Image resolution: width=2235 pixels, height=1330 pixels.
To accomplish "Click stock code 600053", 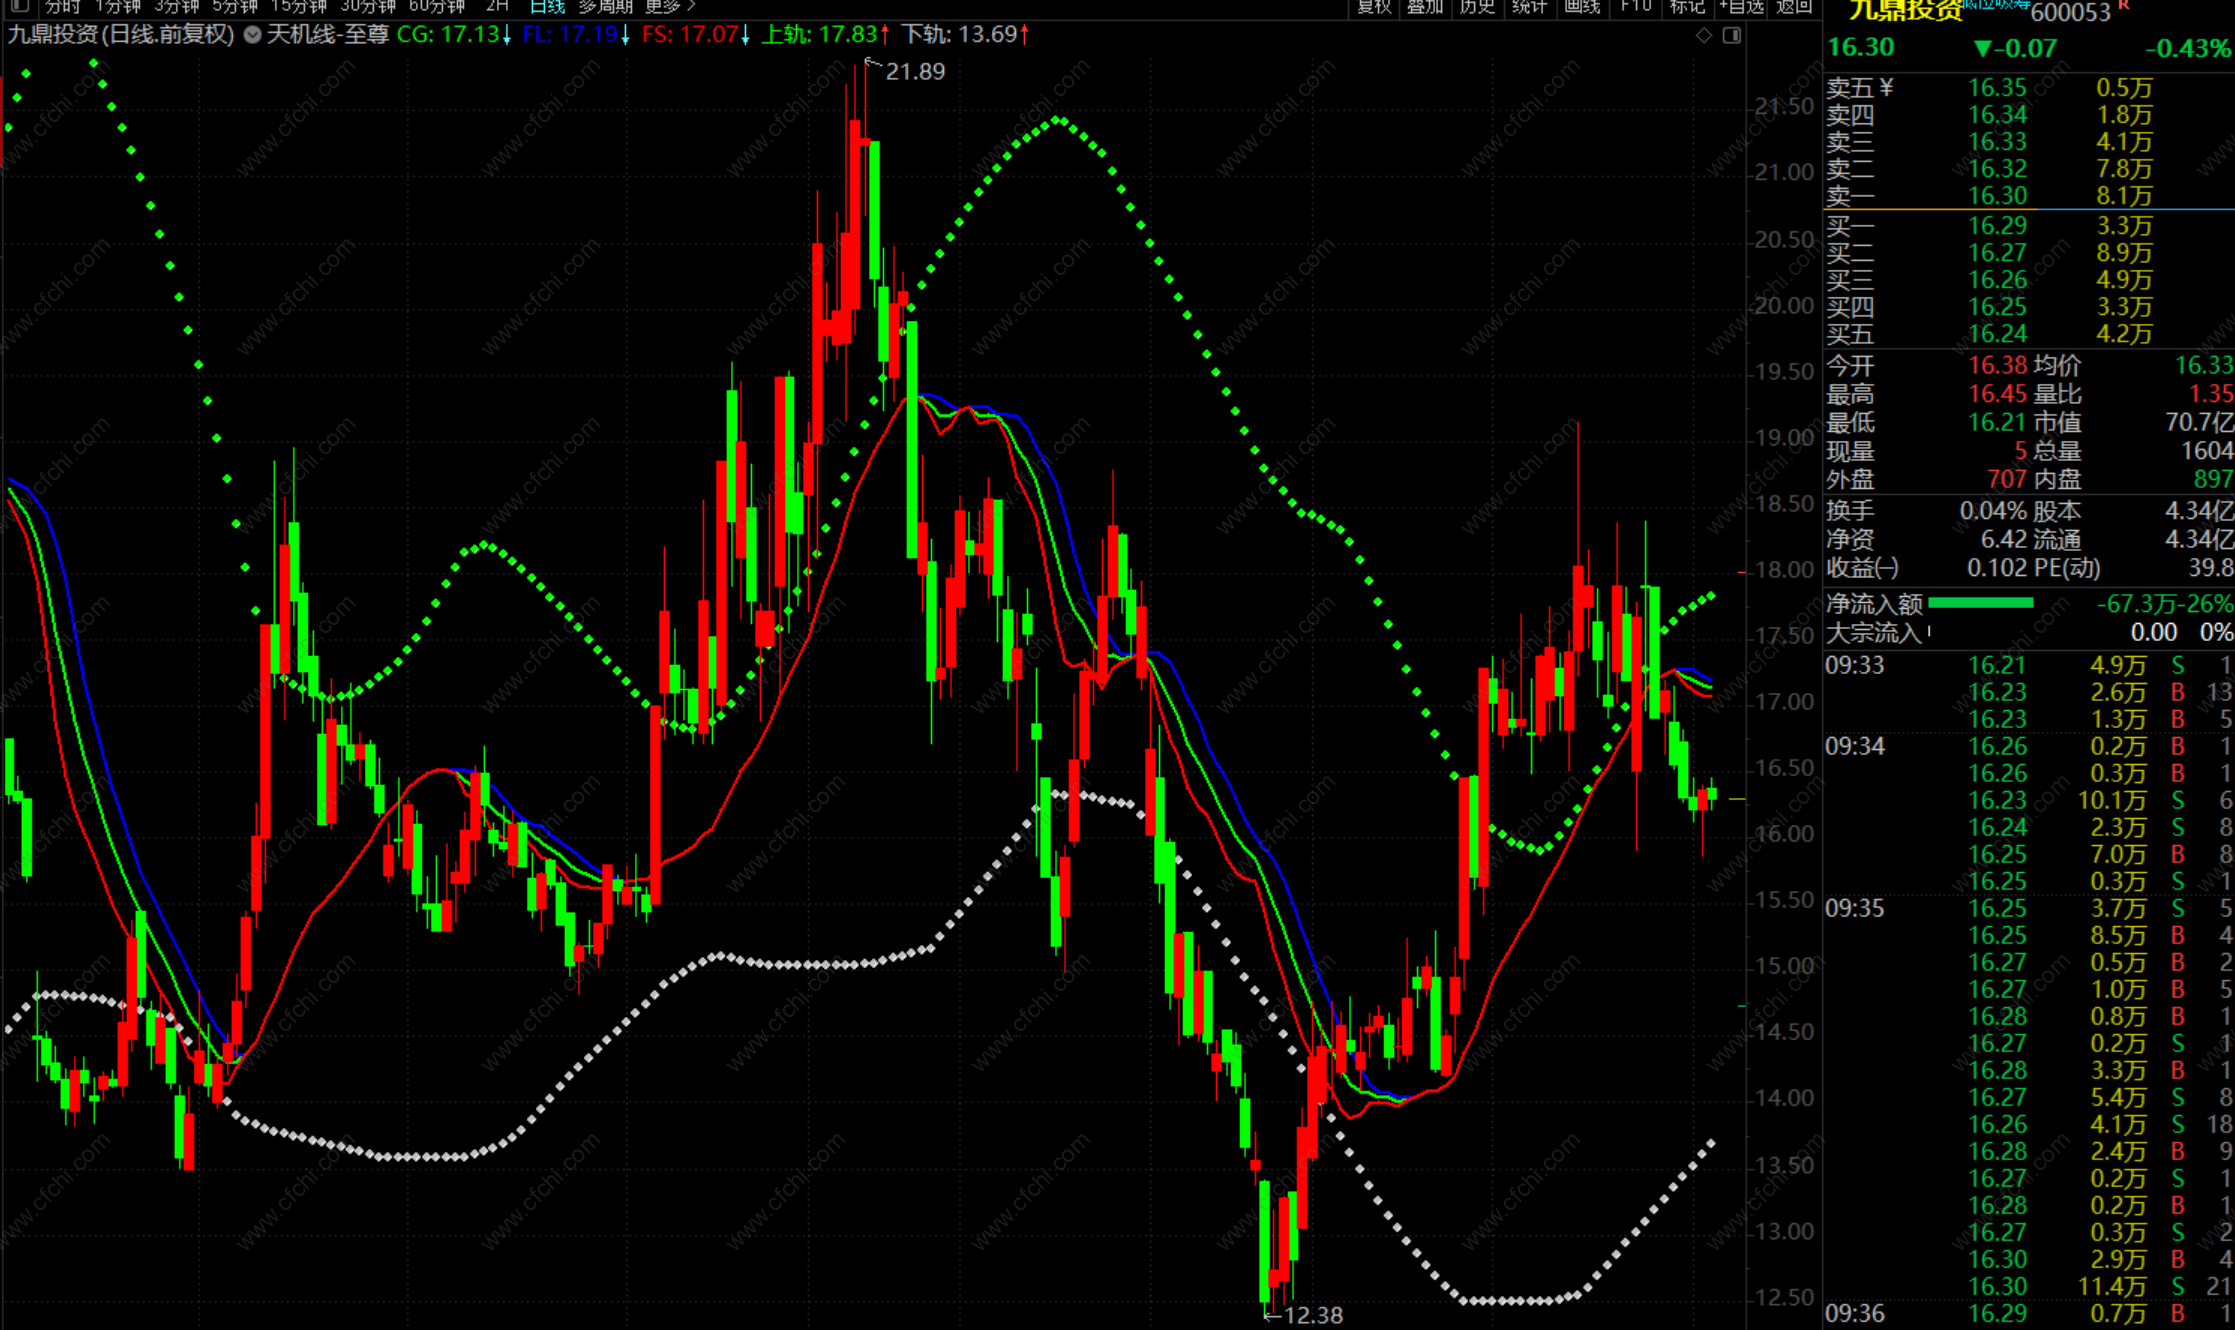I will click(2070, 12).
